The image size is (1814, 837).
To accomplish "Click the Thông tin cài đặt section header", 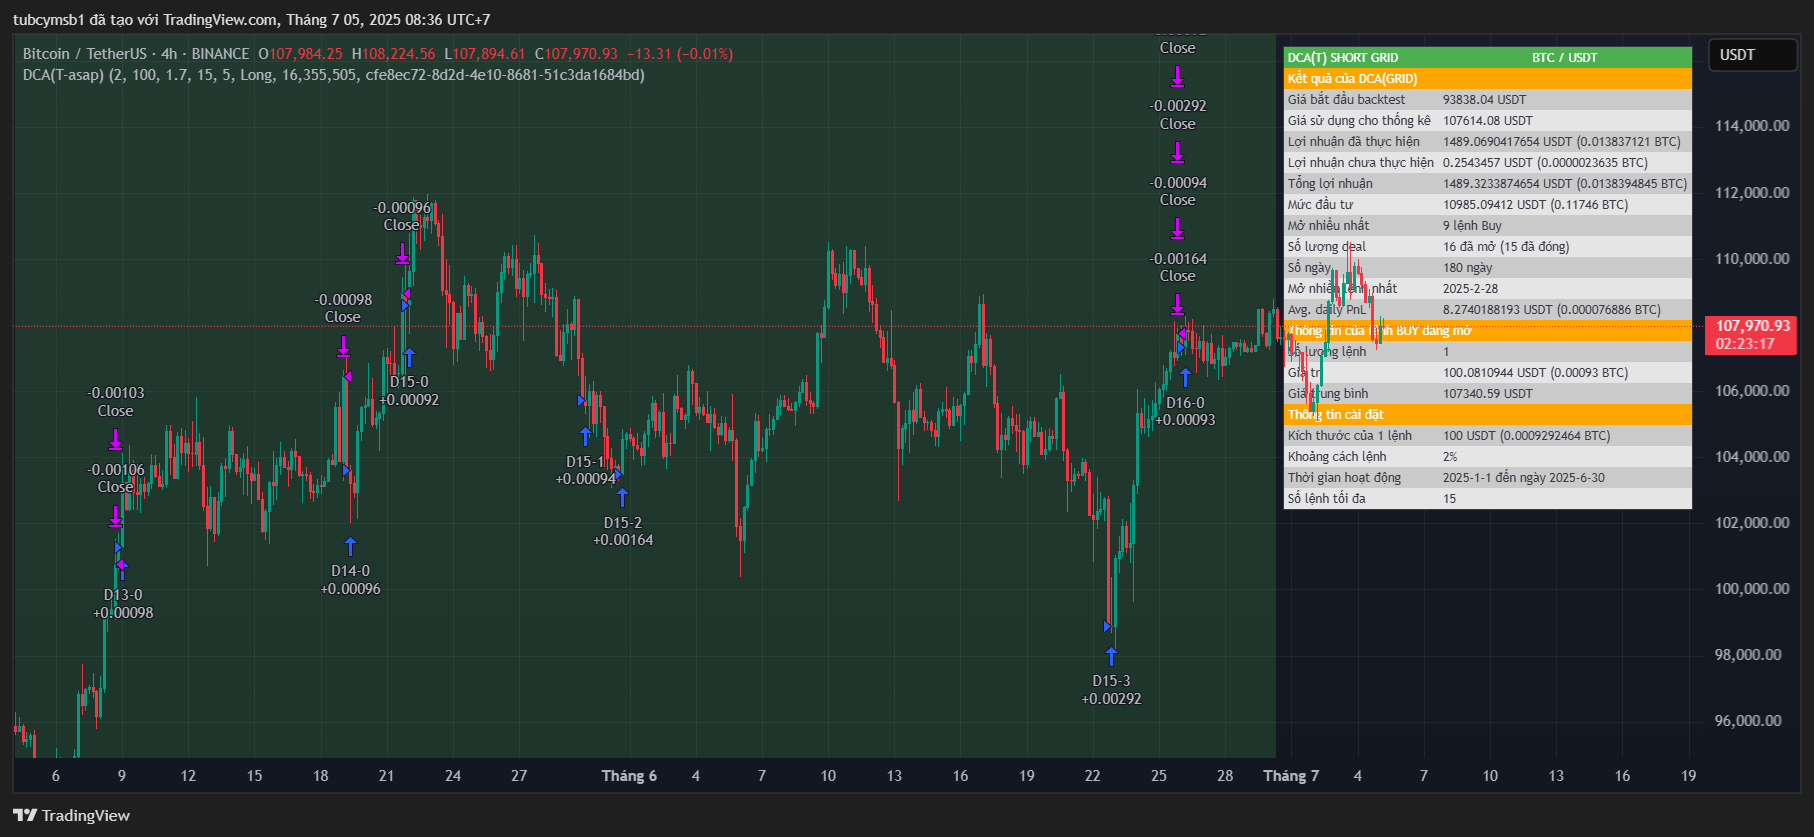I will [x=1488, y=415].
